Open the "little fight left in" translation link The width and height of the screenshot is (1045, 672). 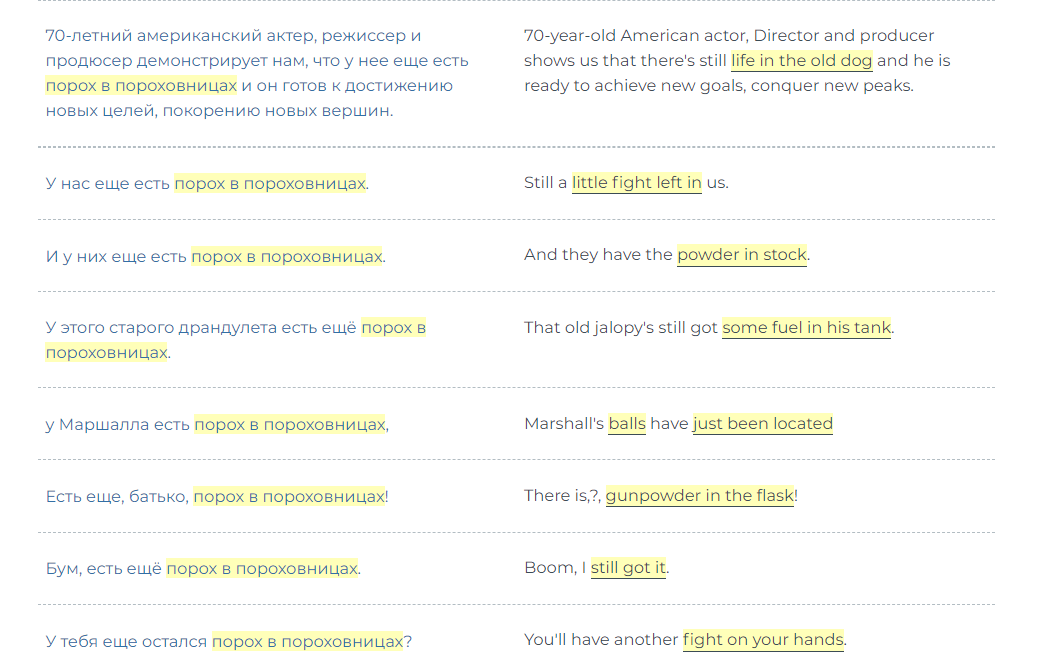636,183
